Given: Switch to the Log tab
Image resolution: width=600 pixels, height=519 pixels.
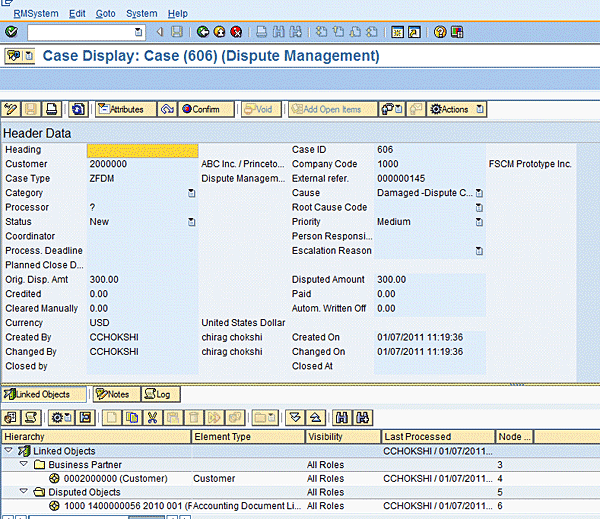Looking at the screenshot, I should pyautogui.click(x=161, y=395).
